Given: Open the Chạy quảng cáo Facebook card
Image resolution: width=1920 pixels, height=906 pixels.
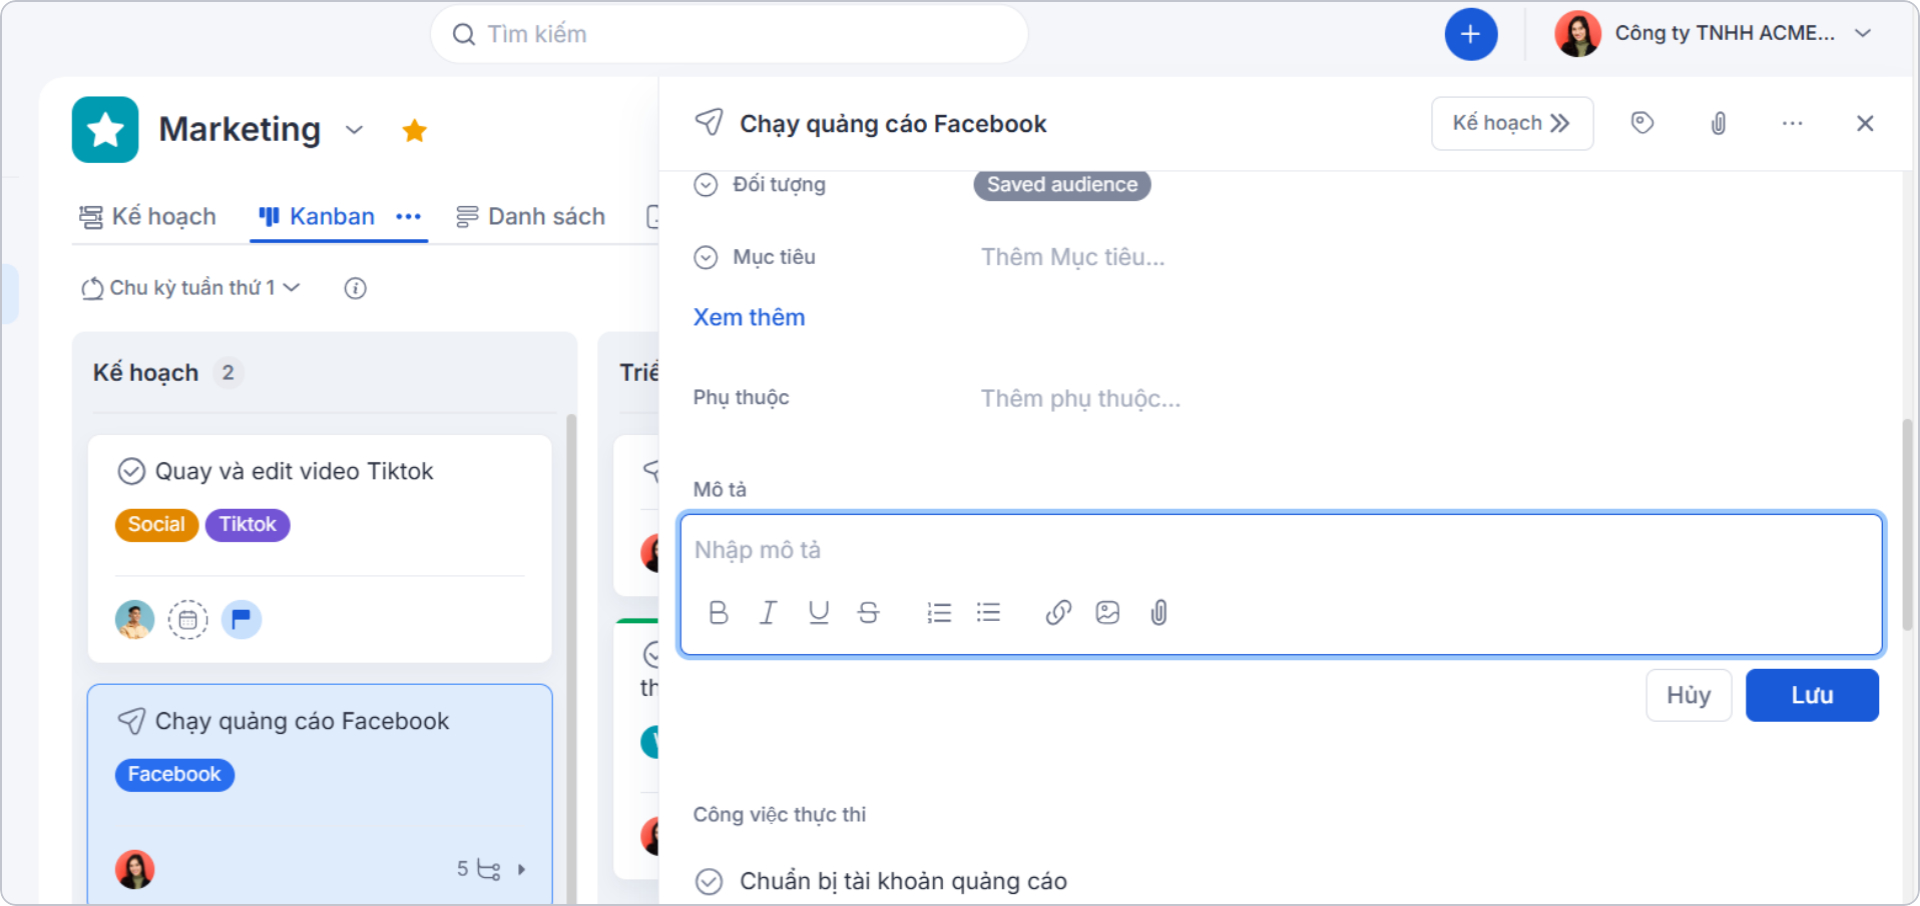Looking at the screenshot, I should 320,794.
